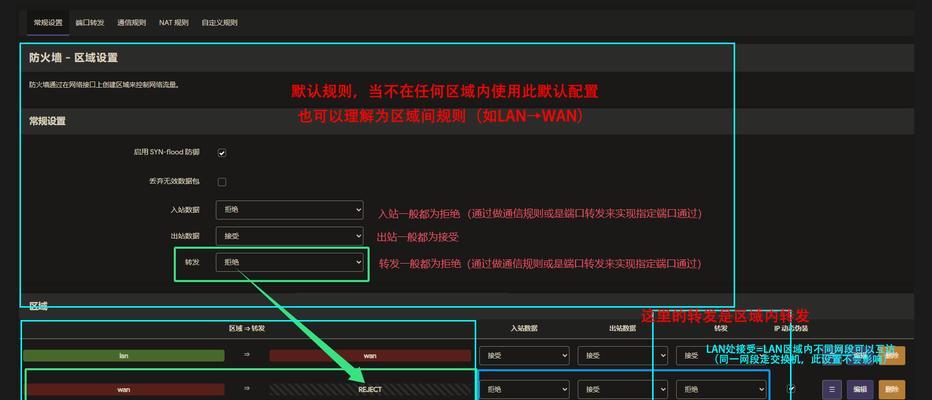
Task: Open the 常规设置 tab
Action: coord(48,23)
